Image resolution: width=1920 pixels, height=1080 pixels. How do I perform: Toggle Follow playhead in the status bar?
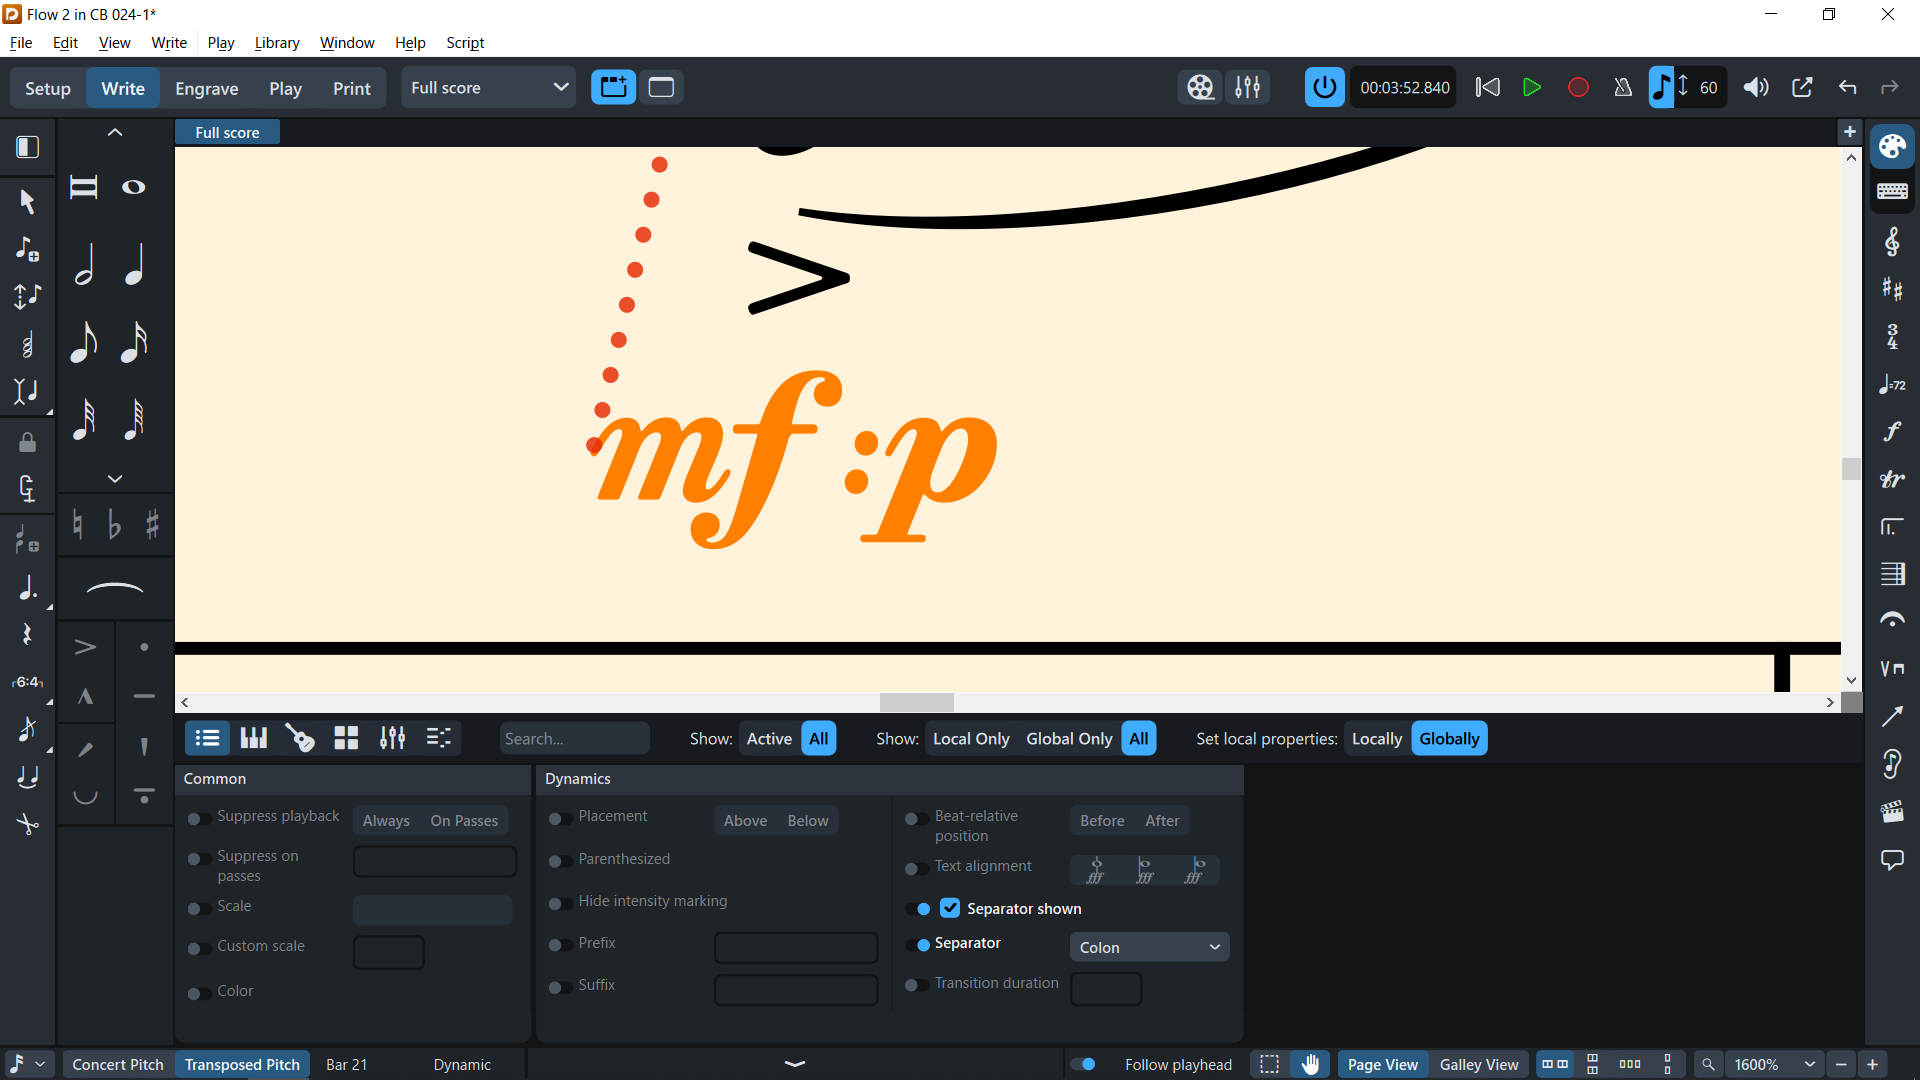pos(1085,1064)
